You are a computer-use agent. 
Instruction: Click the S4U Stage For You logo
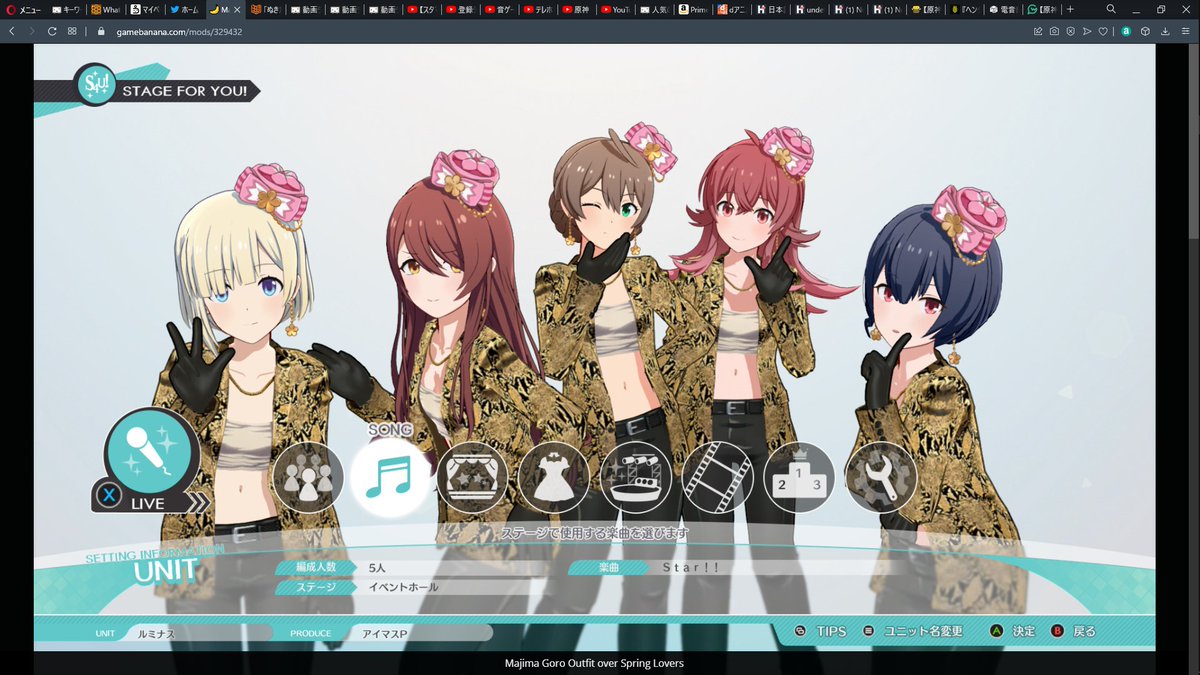tap(96, 86)
